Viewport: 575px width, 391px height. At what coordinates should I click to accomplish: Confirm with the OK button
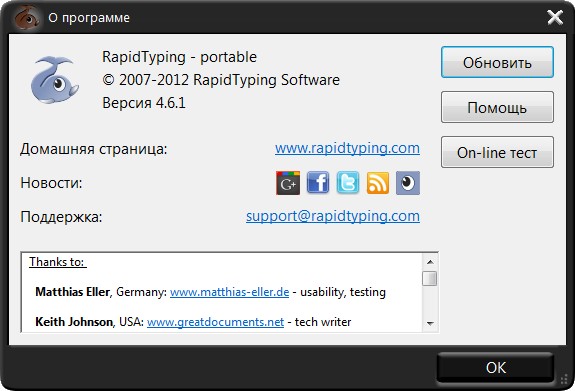pos(496,368)
